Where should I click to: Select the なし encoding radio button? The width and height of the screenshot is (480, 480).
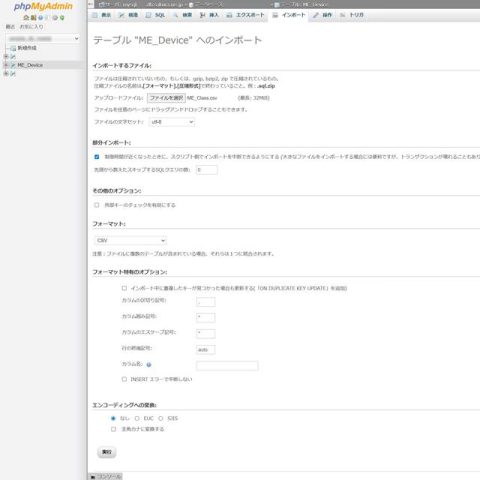point(113,418)
